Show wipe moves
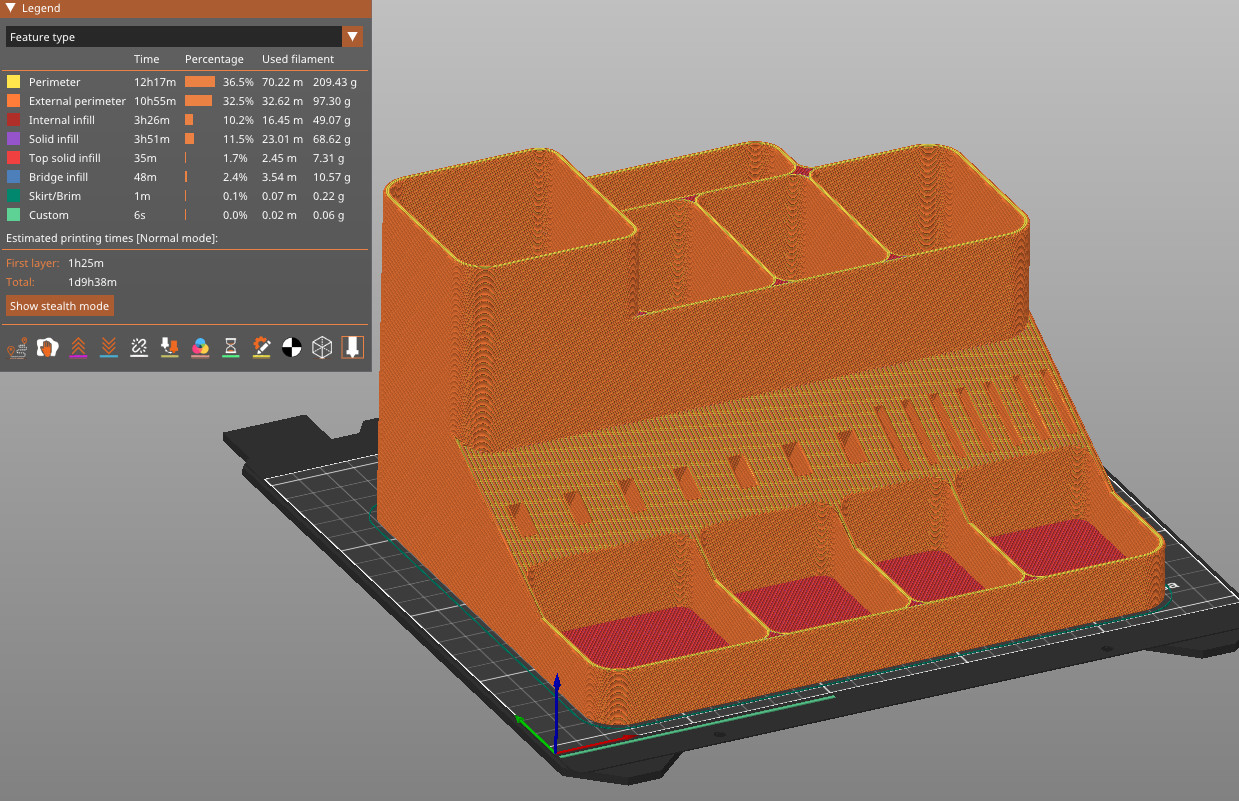The width and height of the screenshot is (1239, 801). click(48, 347)
